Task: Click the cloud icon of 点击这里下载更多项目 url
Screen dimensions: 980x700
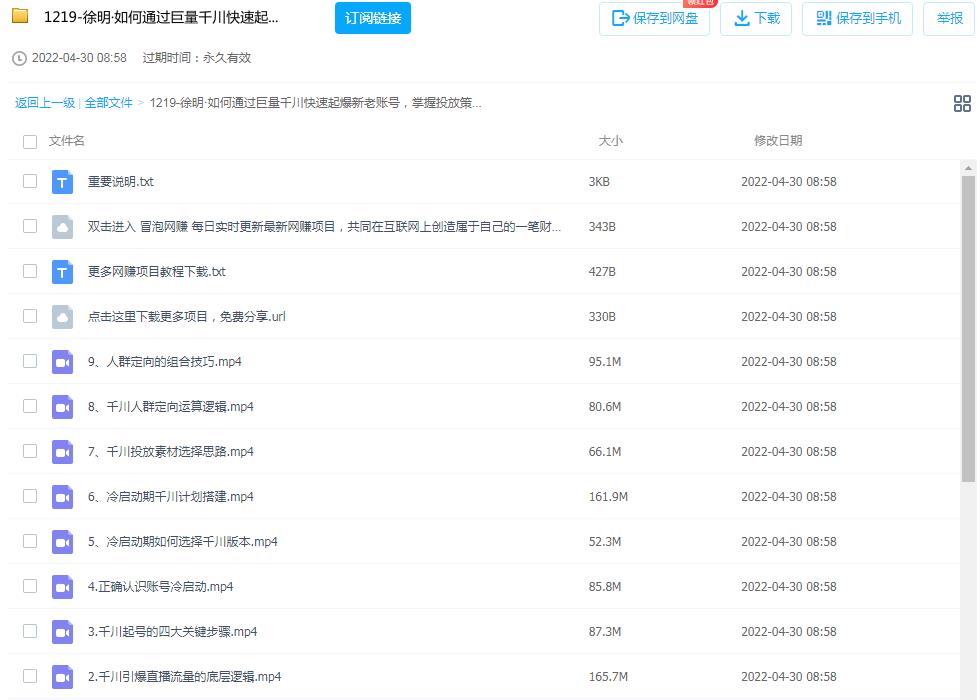Action: point(62,317)
